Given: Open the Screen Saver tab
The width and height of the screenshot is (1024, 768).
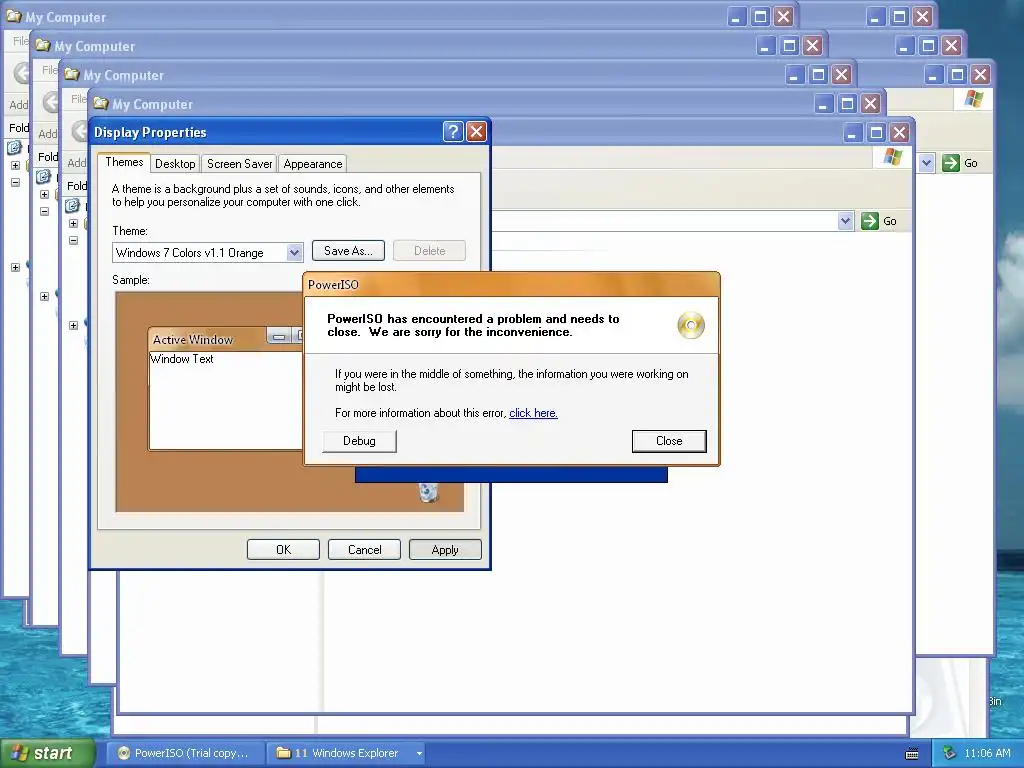Looking at the screenshot, I should tap(240, 164).
